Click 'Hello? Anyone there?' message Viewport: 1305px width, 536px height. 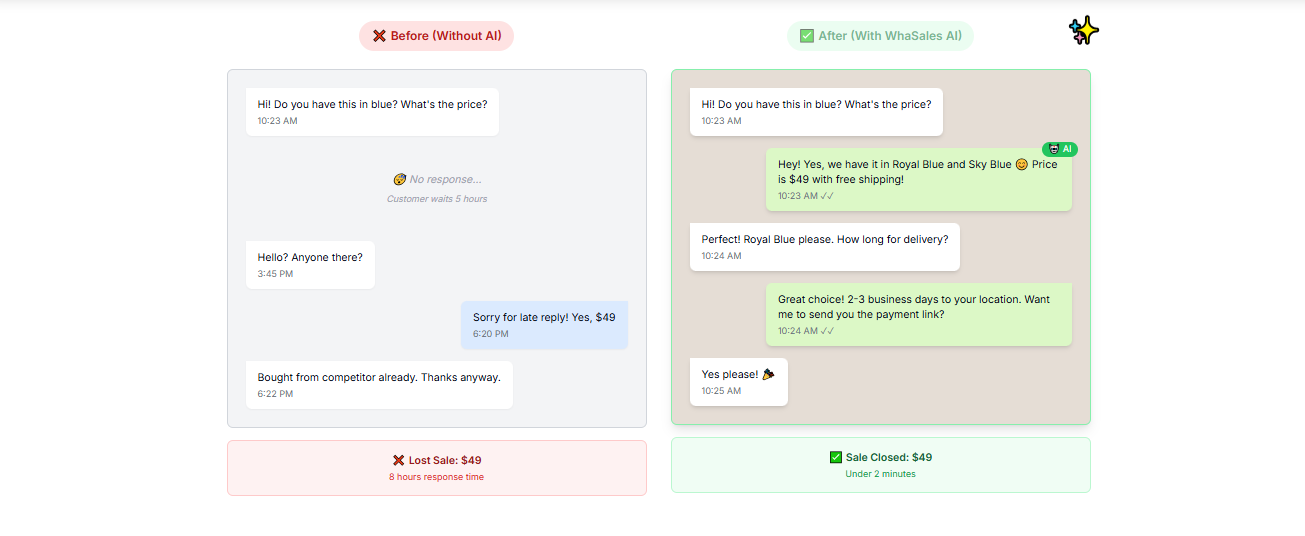310,265
